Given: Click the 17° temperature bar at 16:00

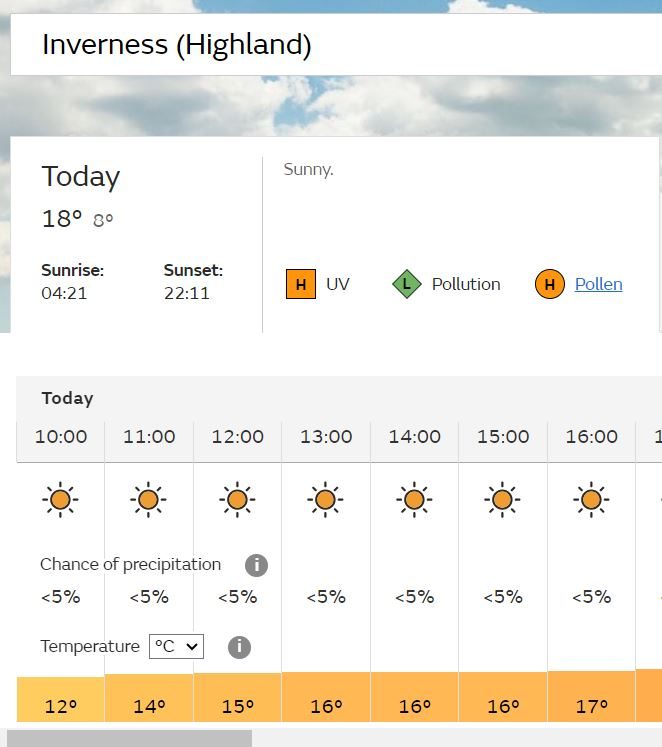Looking at the screenshot, I should click(x=592, y=697).
